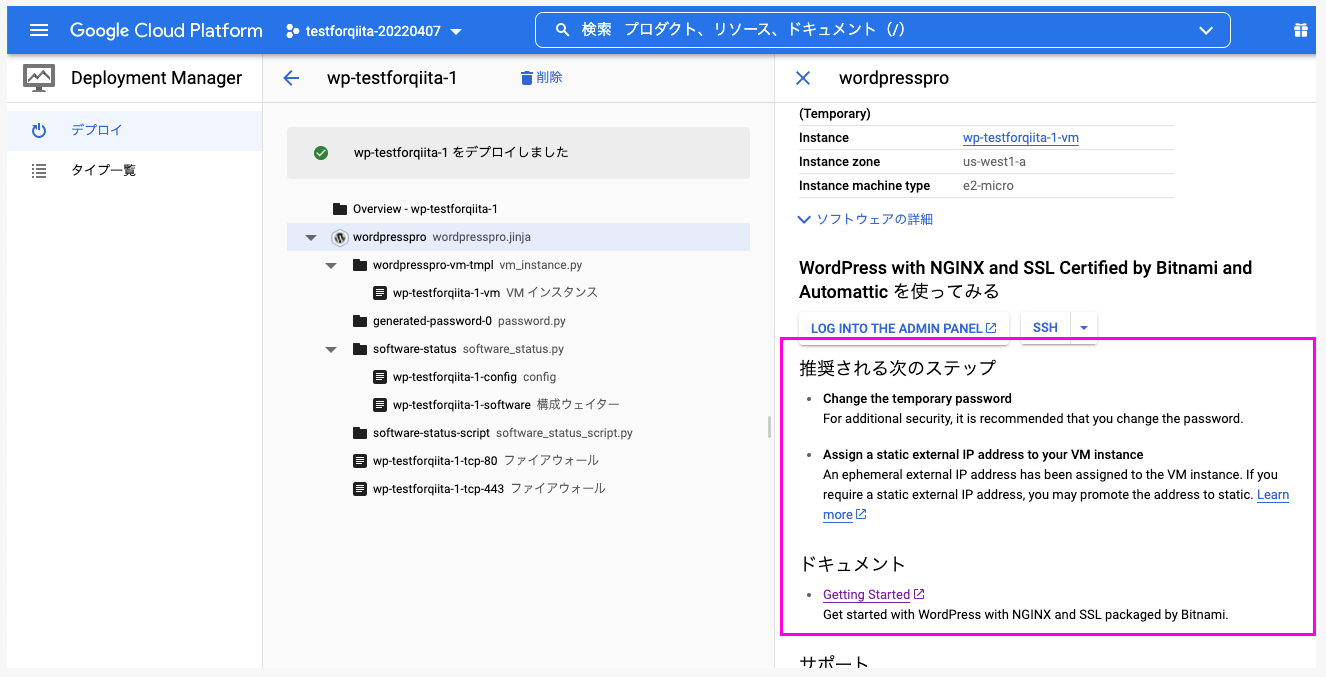The image size is (1326, 677).
Task: Expand the search bar dropdown chevron
Action: pyautogui.click(x=1206, y=31)
